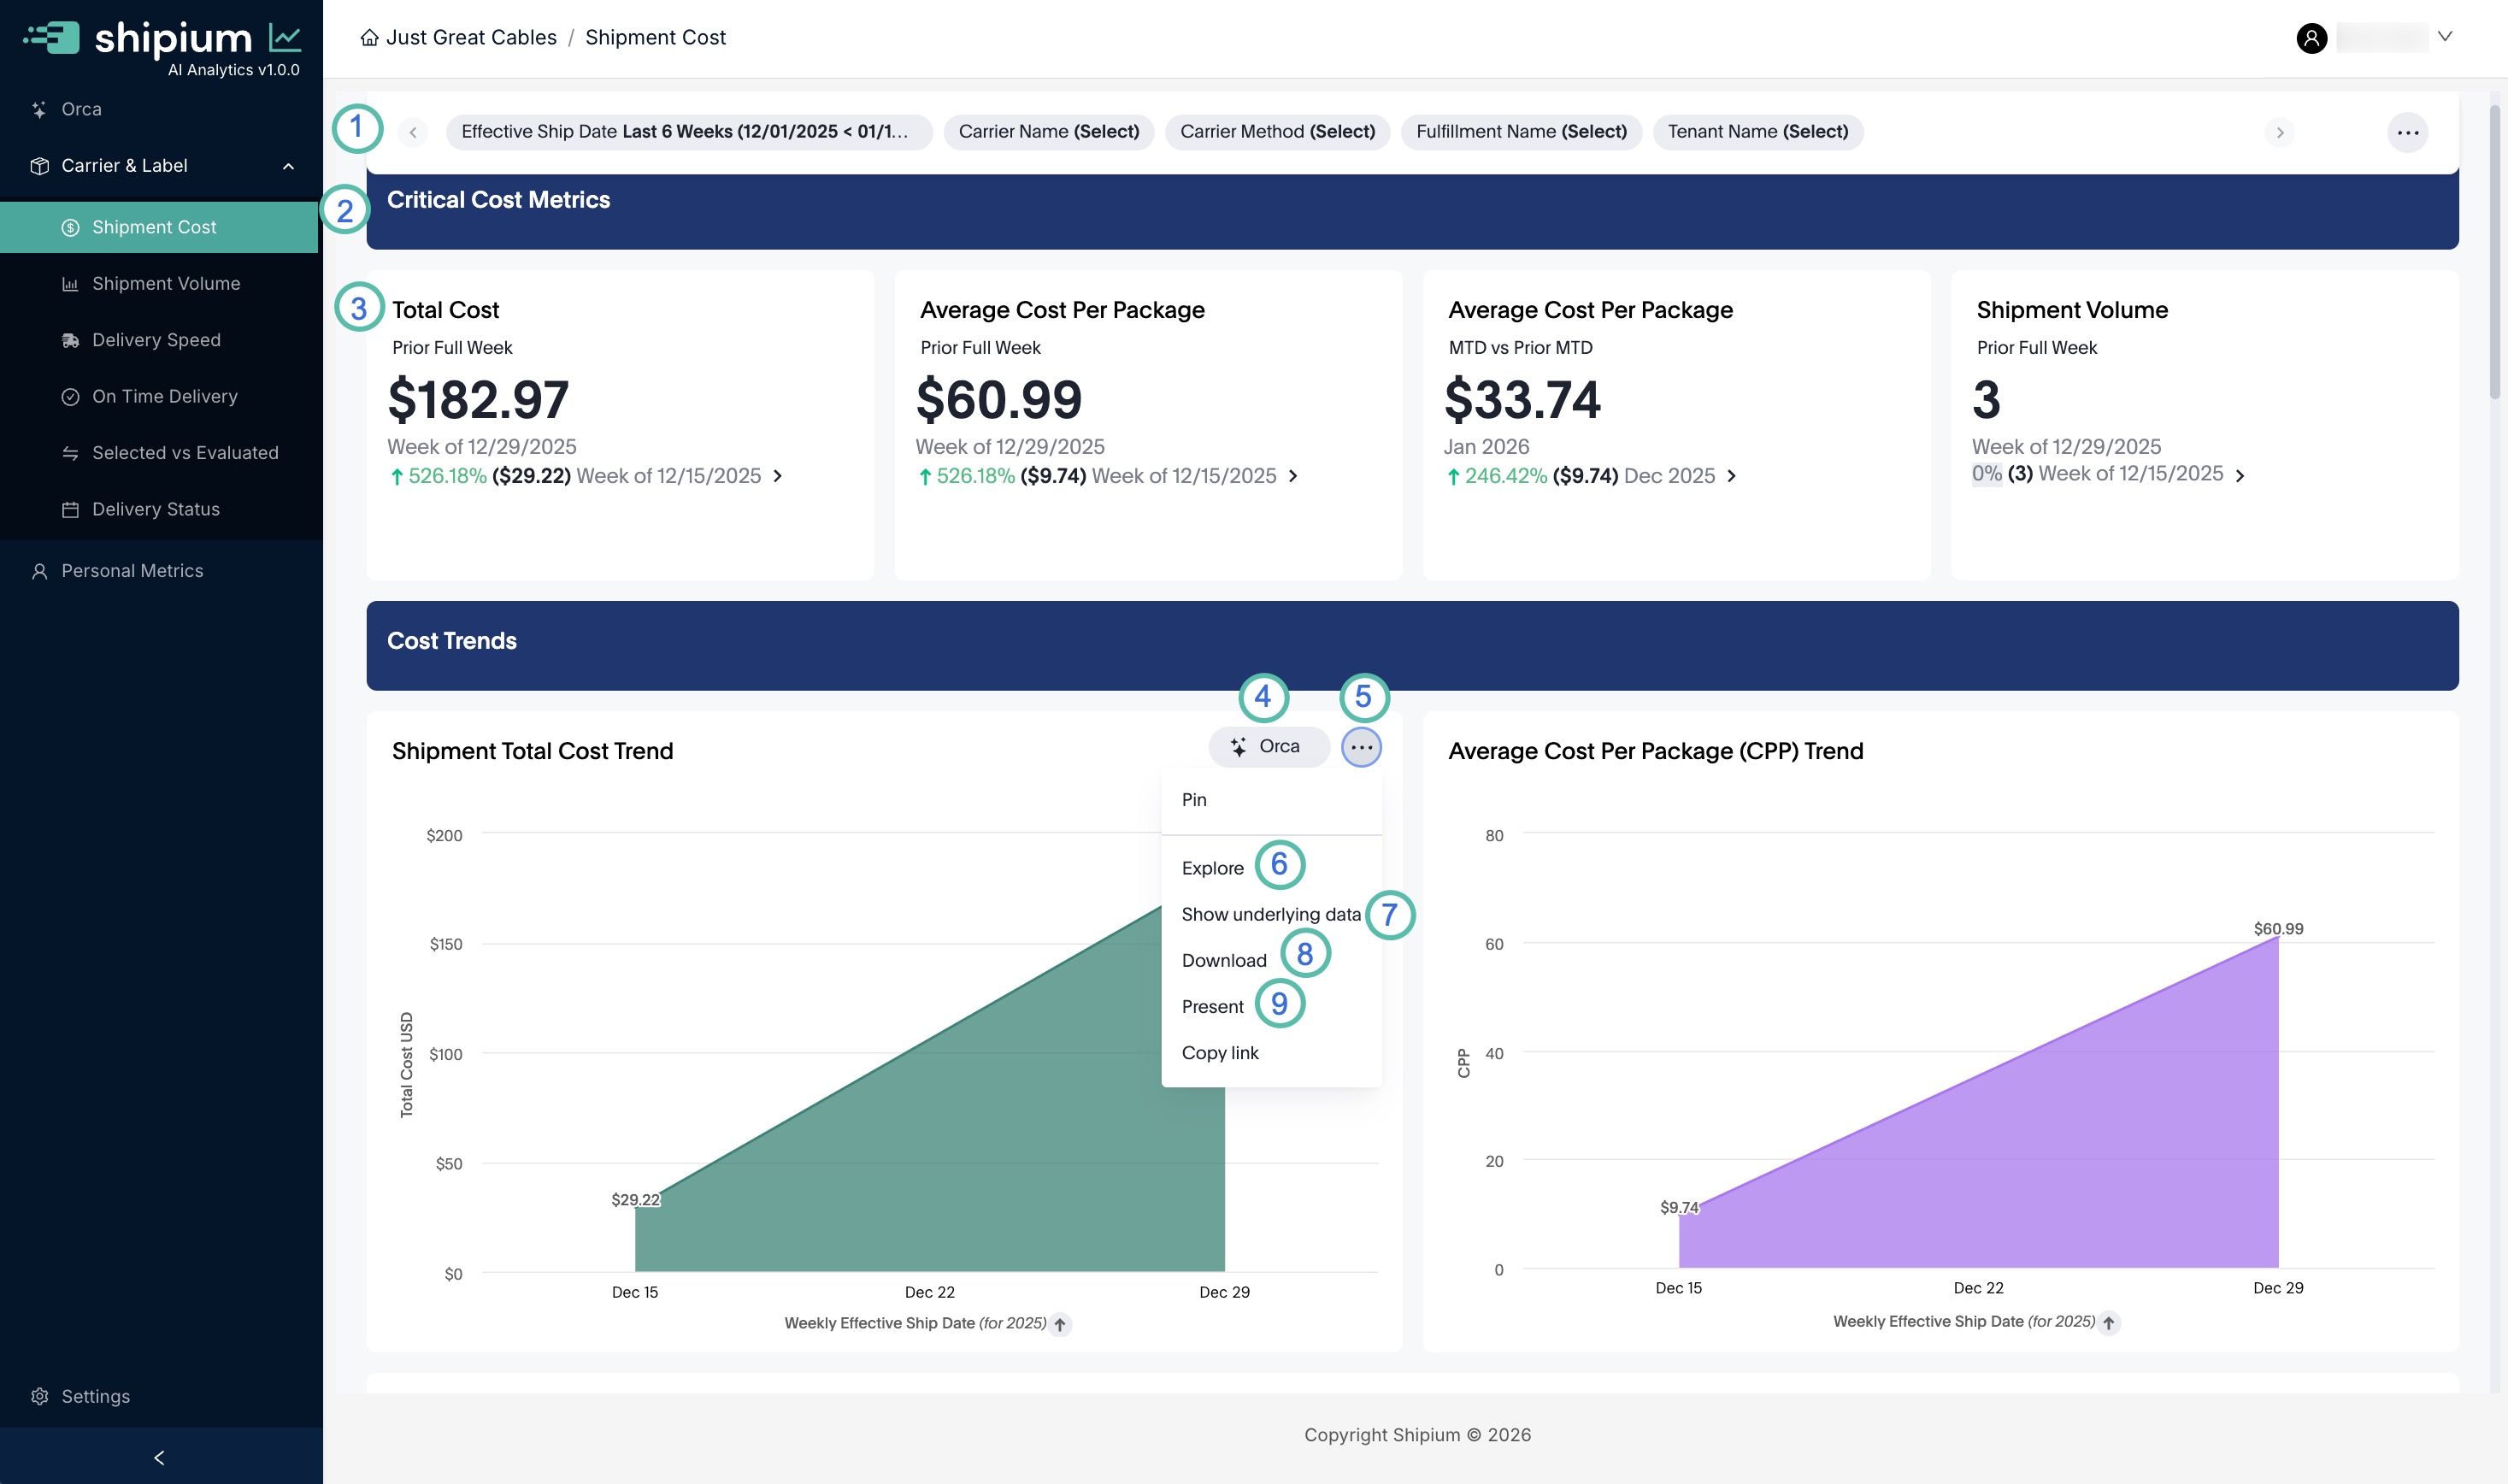The height and width of the screenshot is (1484, 2508).
Task: Choose Download from the chart menu
Action: click(x=1223, y=960)
